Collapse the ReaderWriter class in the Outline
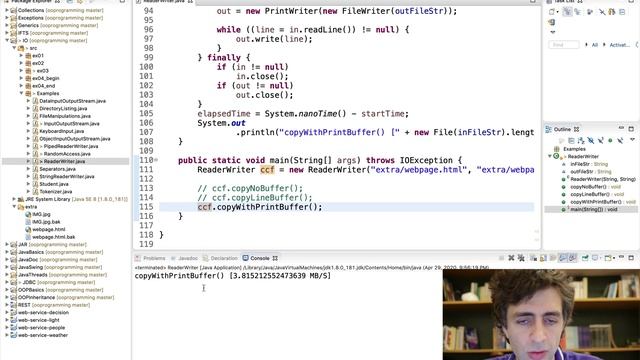The image size is (640, 360). 550,156
